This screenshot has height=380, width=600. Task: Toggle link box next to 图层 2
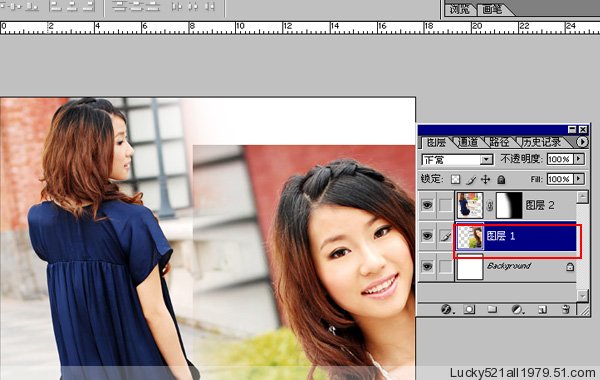[445, 205]
